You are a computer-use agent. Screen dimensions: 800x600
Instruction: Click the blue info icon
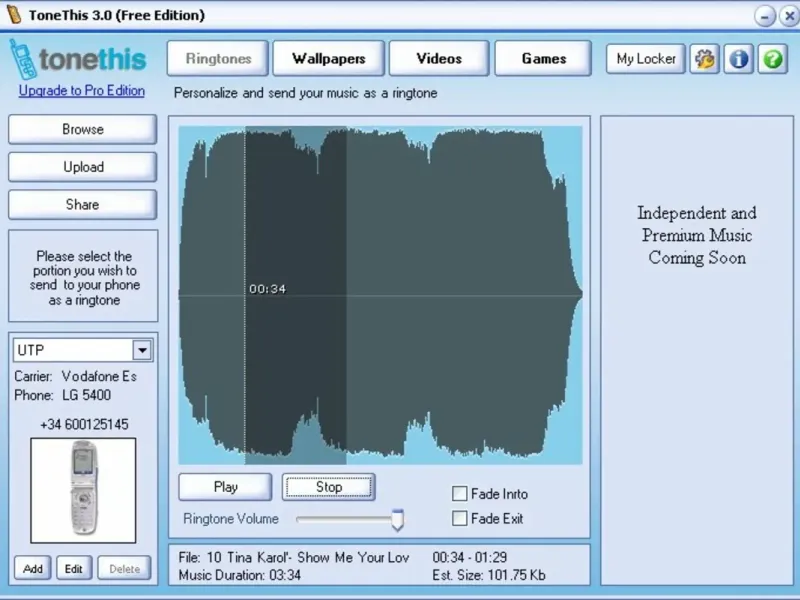[738, 59]
